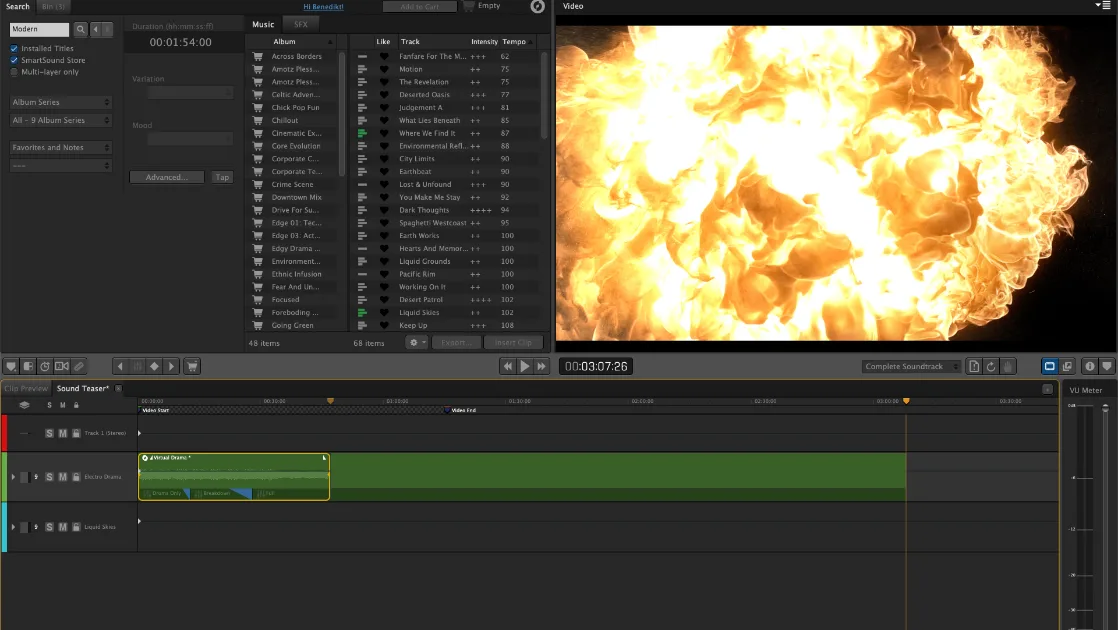The image size is (1118, 630).
Task: Click the fast forward playback button
Action: (542, 366)
